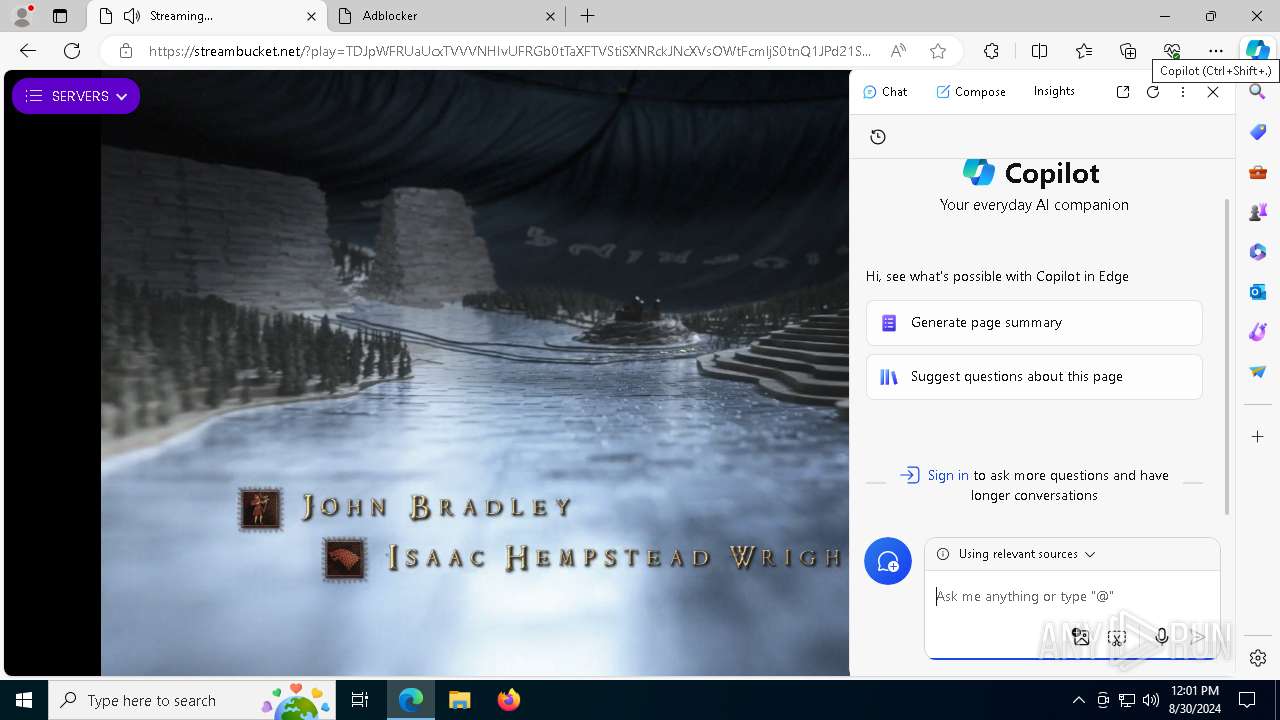Close the Streaming tab
This screenshot has height=720, width=1280.
click(x=311, y=16)
